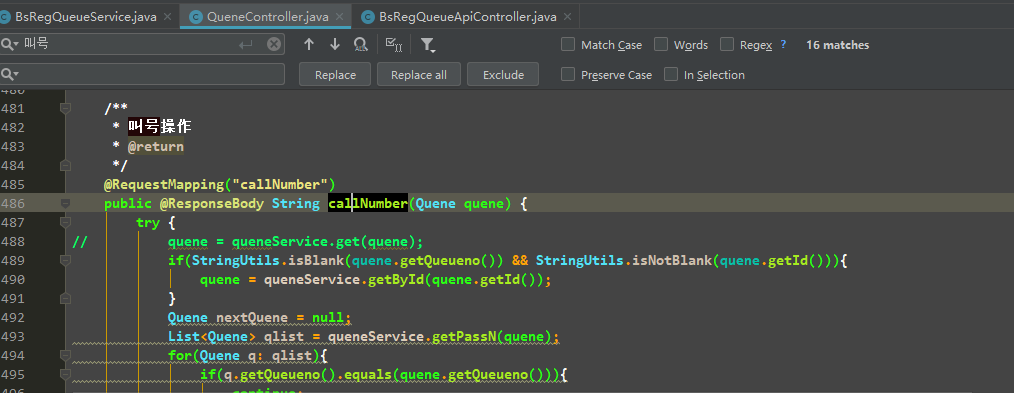Click the BsRegQueueApiController.java class file icon
The width and height of the screenshot is (1014, 393).
pos(368,17)
